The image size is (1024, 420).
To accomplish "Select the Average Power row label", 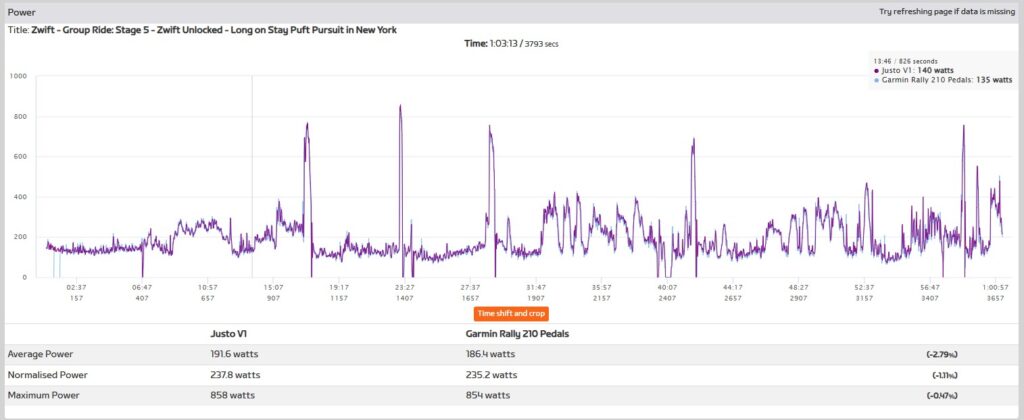I will click(40, 354).
